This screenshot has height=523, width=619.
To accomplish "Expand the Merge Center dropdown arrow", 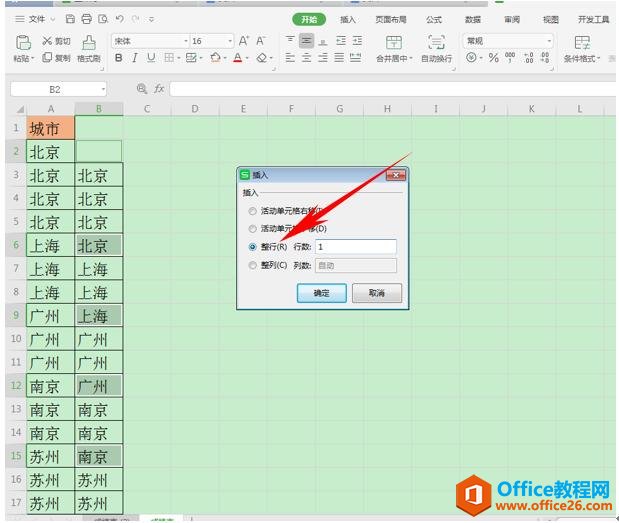I will point(411,58).
